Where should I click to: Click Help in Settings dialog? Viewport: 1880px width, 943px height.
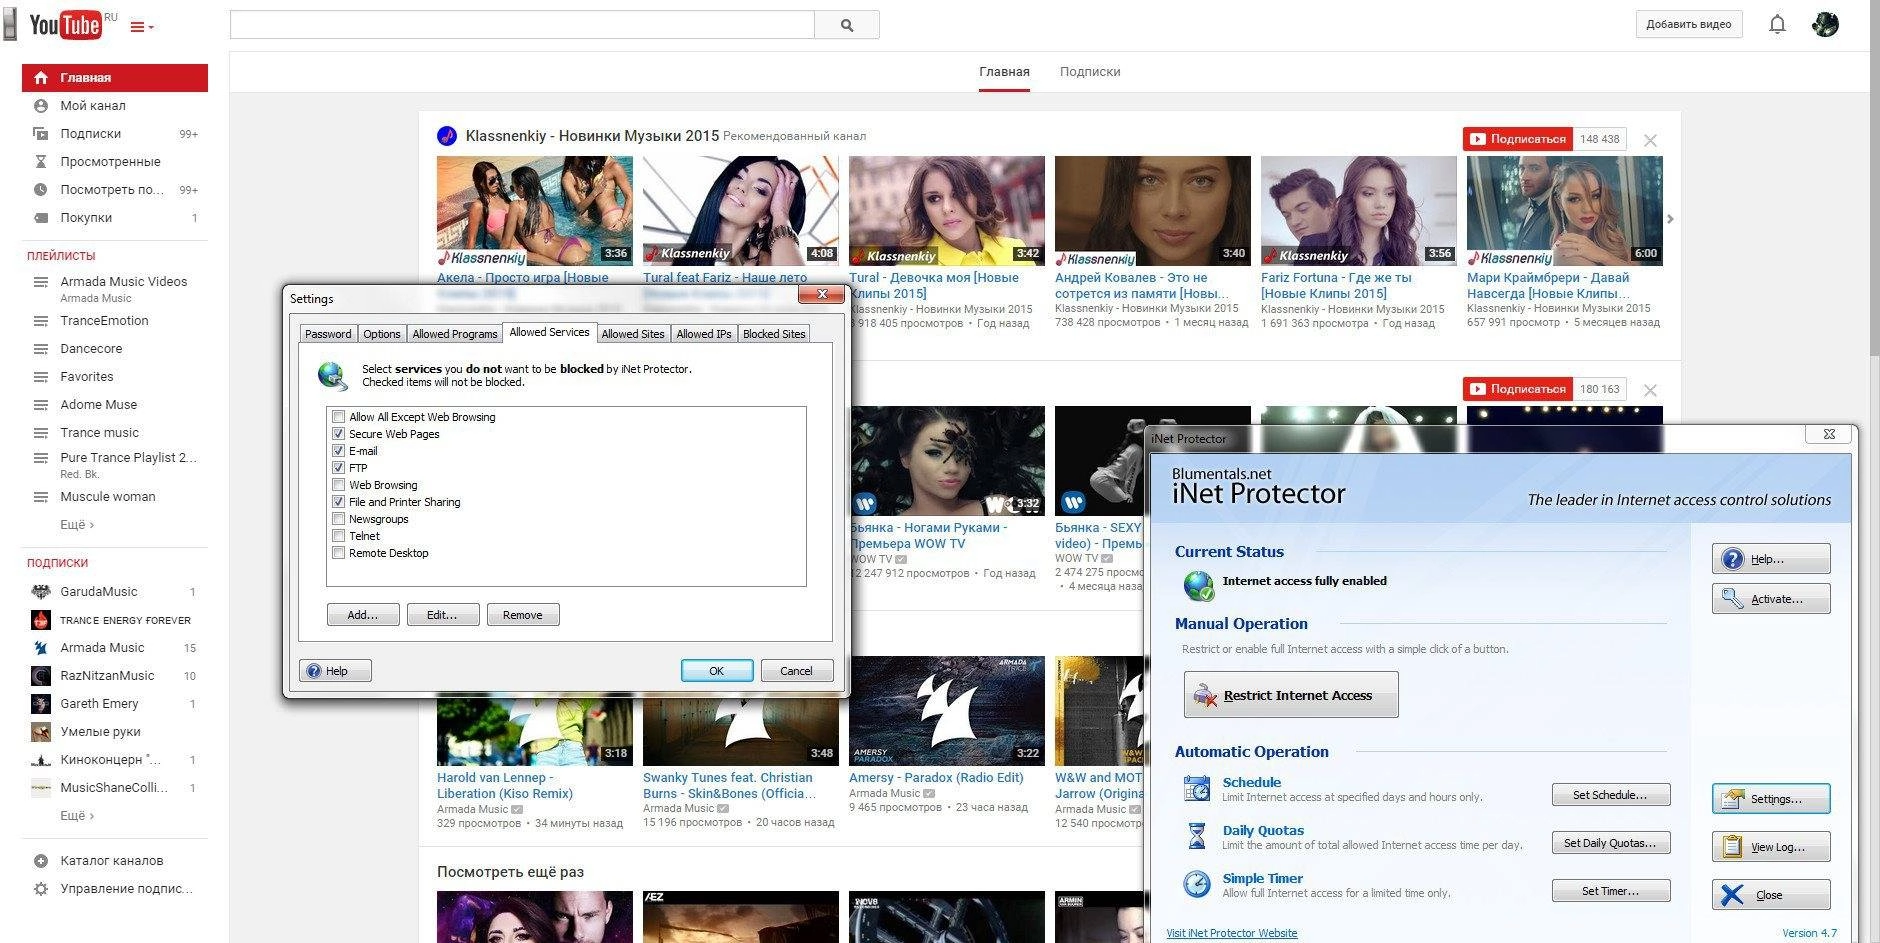click(x=336, y=671)
